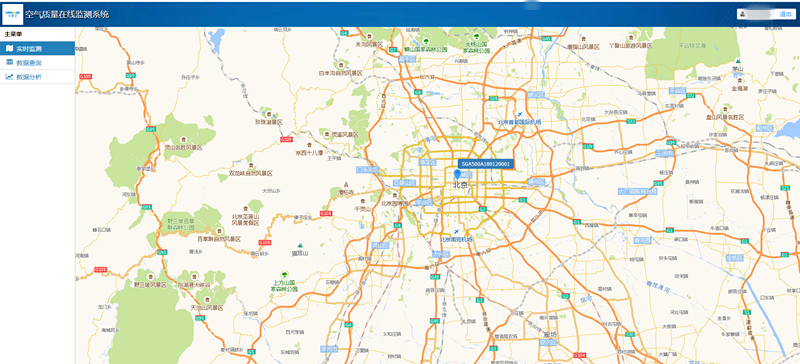The image size is (800, 364).
Task: Click the blue station marker pin in Beijing
Action: point(458,176)
